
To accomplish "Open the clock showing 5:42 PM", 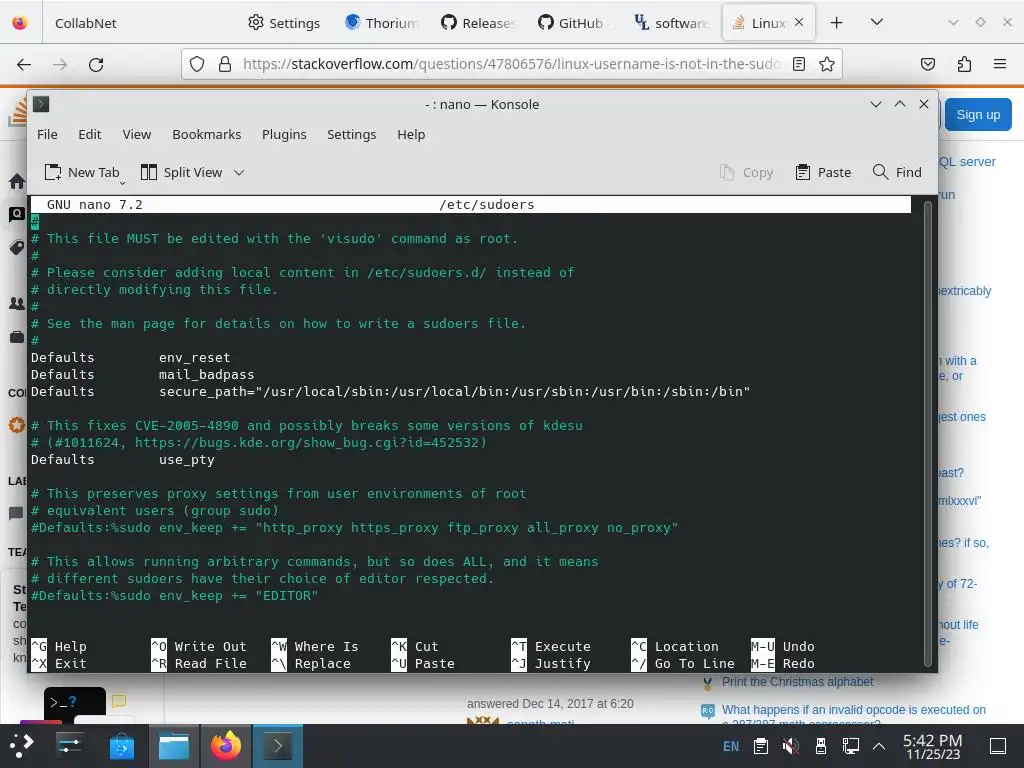I will click(x=932, y=746).
